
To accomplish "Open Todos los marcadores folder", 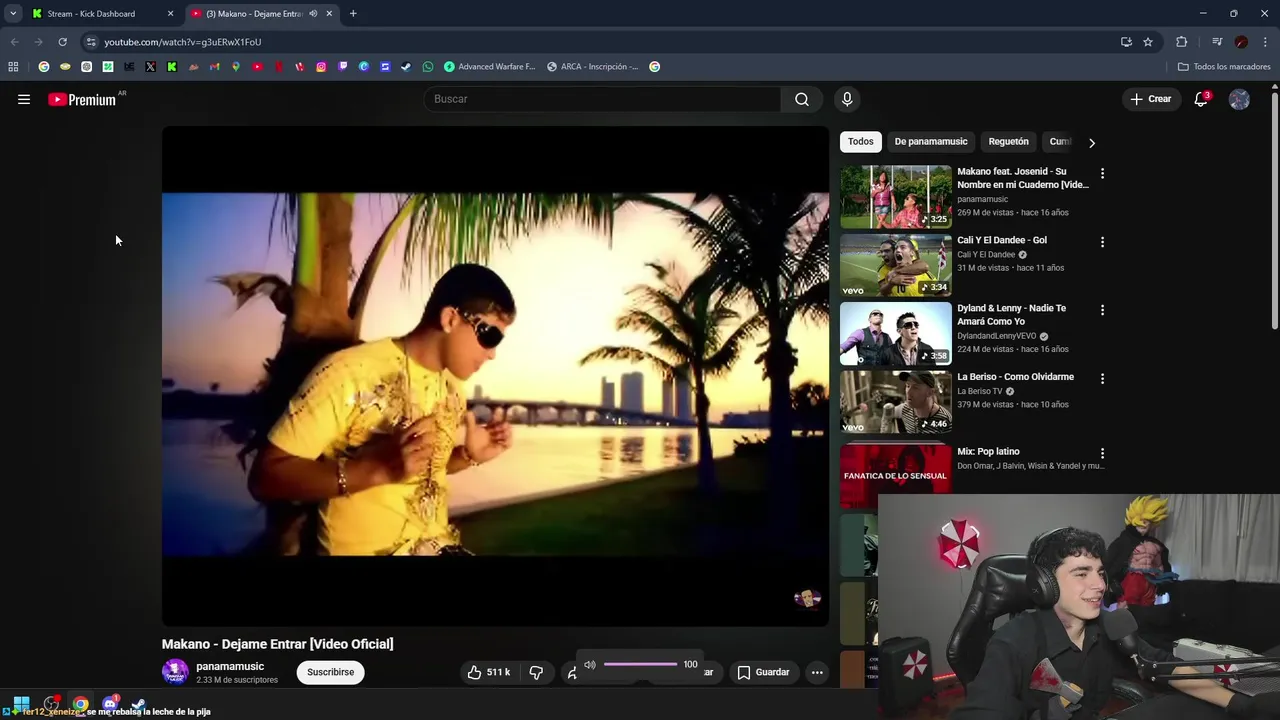I will (x=1224, y=67).
